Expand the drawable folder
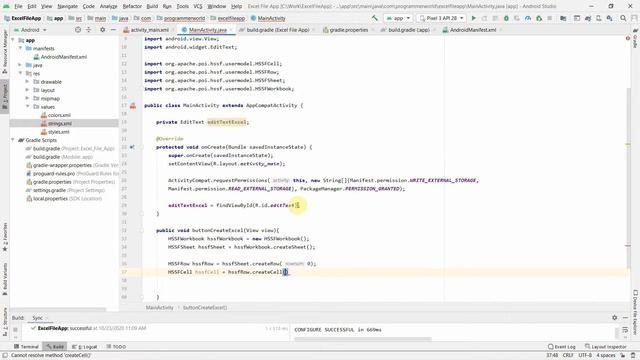This screenshot has height=360, width=640. [x=27, y=82]
